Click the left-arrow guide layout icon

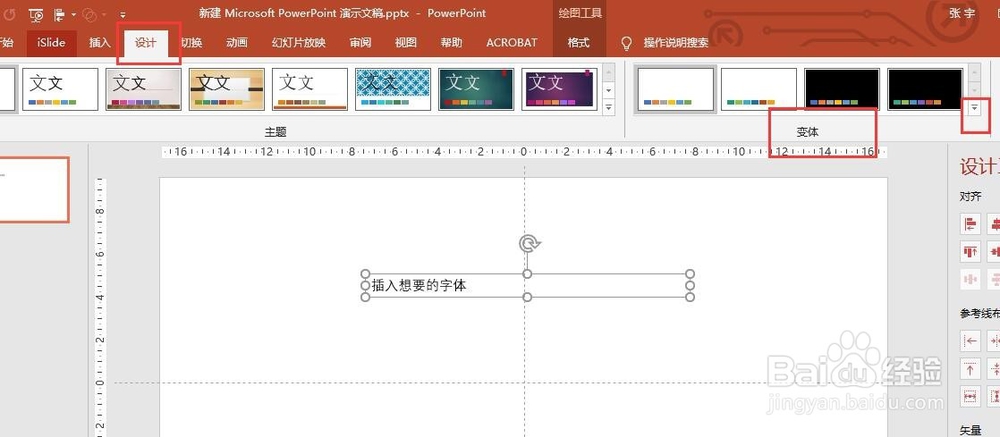coord(971,341)
